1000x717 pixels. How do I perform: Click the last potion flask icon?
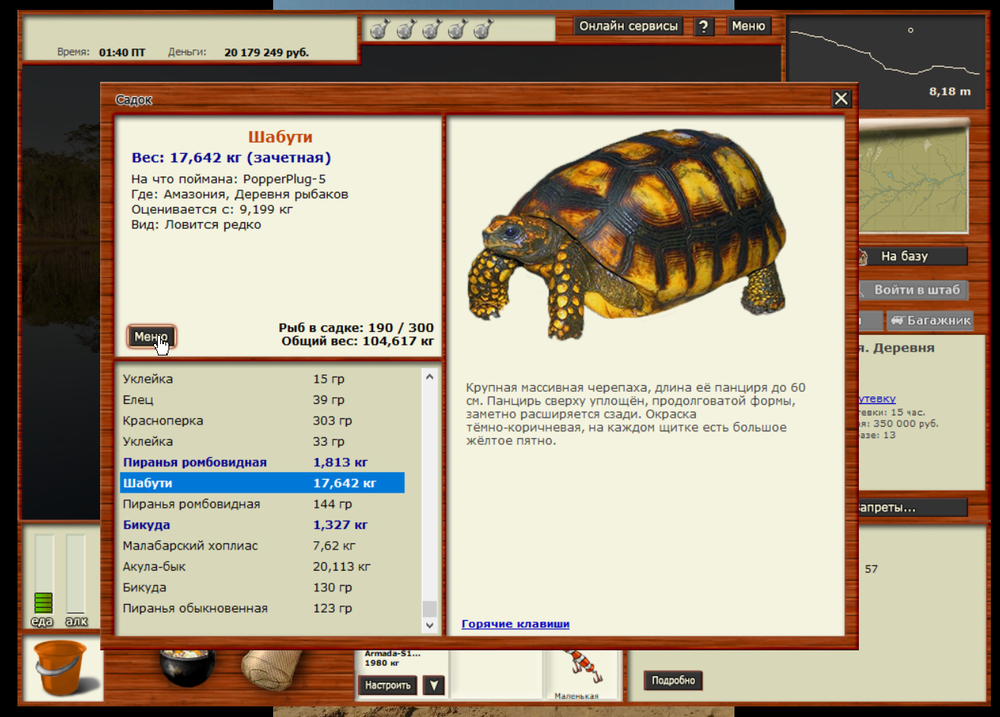point(481,30)
